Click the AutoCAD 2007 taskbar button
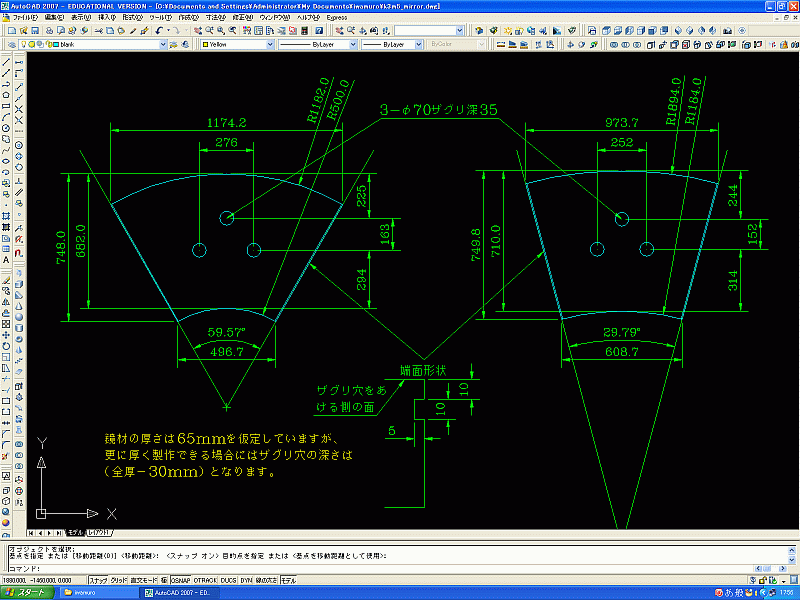This screenshot has height=600, width=800. point(181,593)
